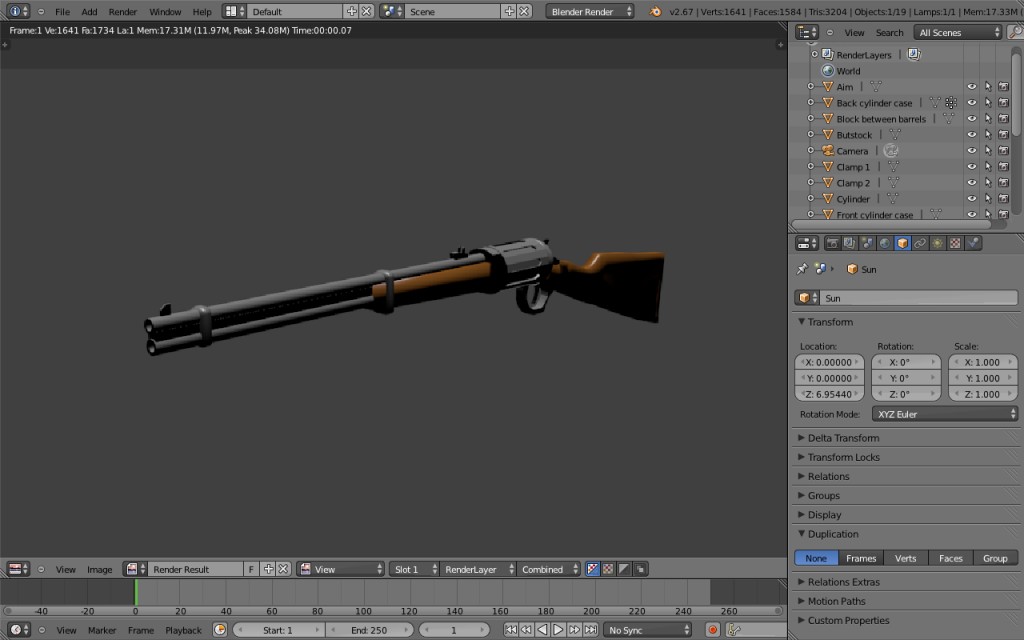Image resolution: width=1024 pixels, height=640 pixels.
Task: Open the Texture properties checkered tab
Action: (x=956, y=242)
